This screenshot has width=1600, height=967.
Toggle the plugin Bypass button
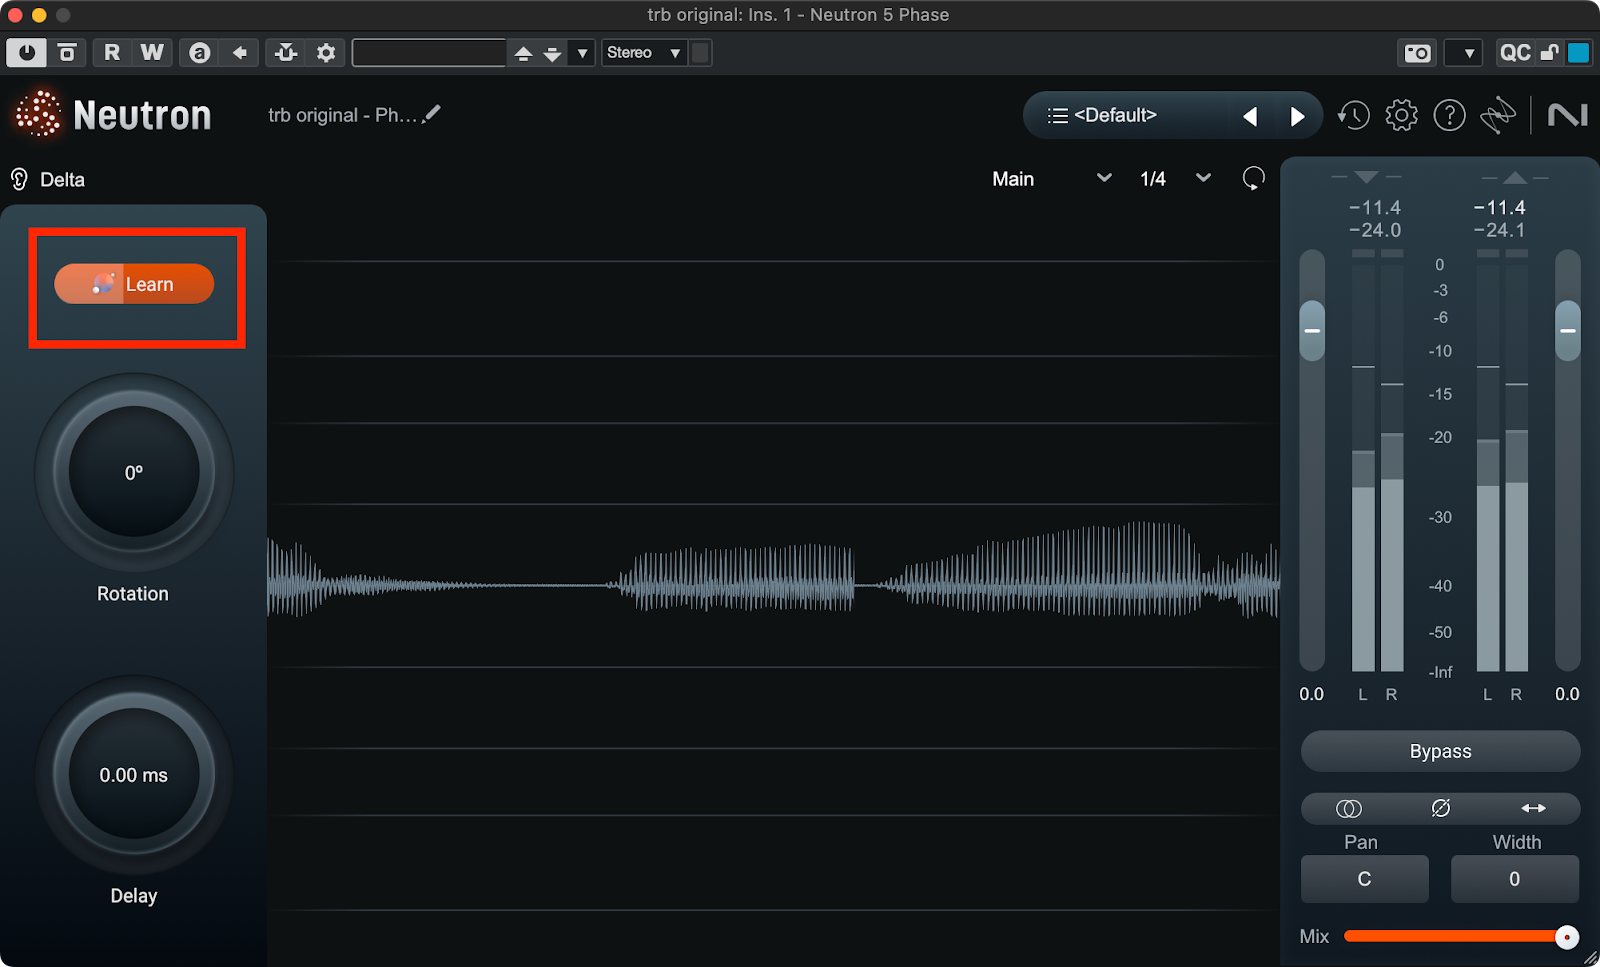click(x=1440, y=751)
